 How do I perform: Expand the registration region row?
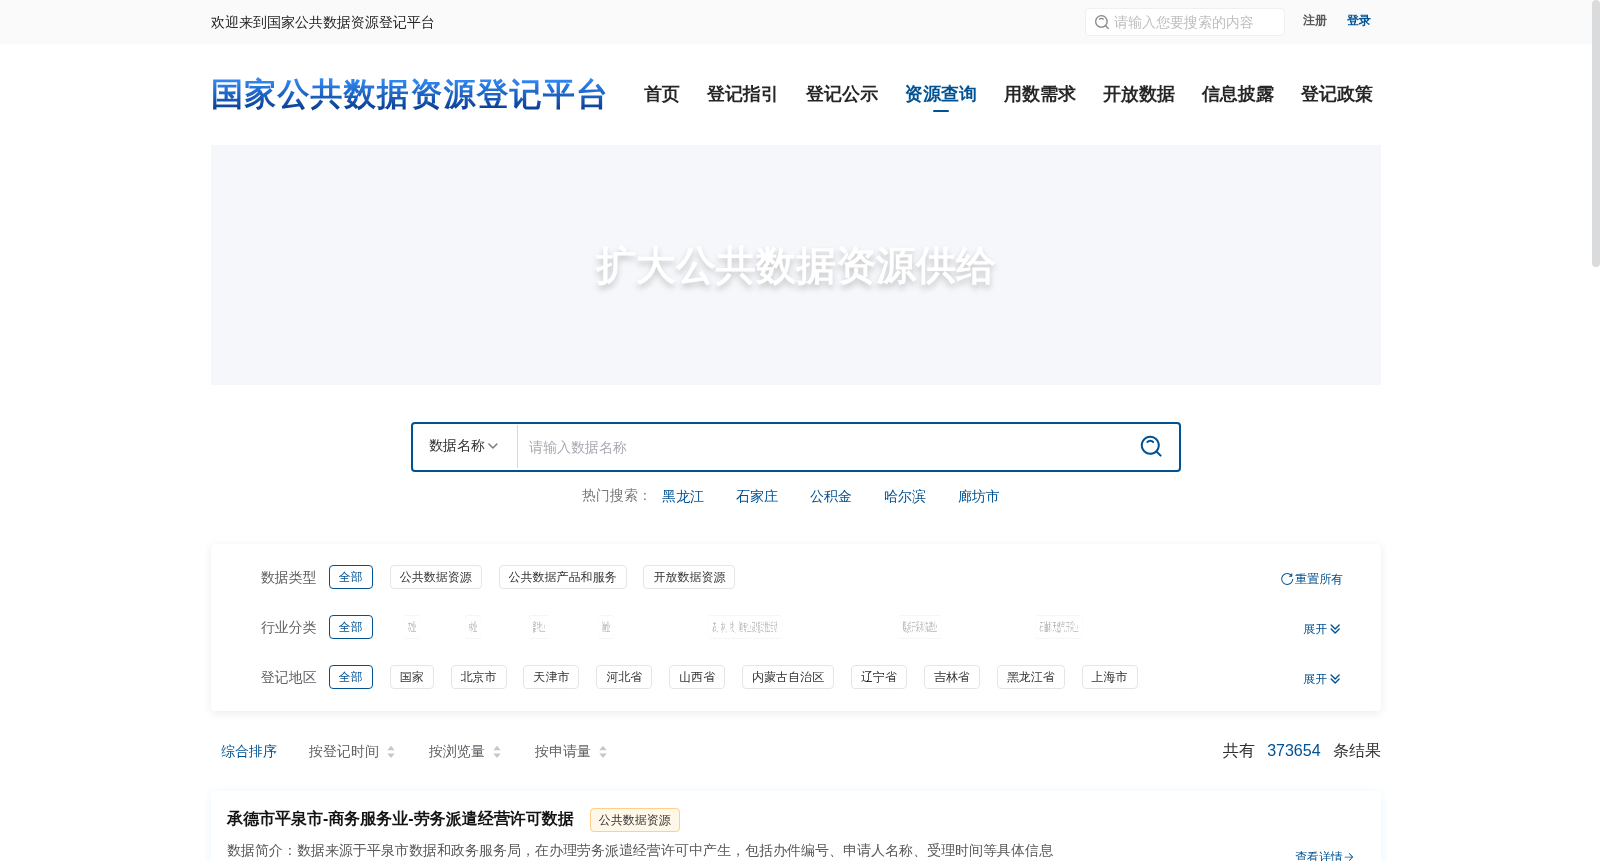(1321, 679)
